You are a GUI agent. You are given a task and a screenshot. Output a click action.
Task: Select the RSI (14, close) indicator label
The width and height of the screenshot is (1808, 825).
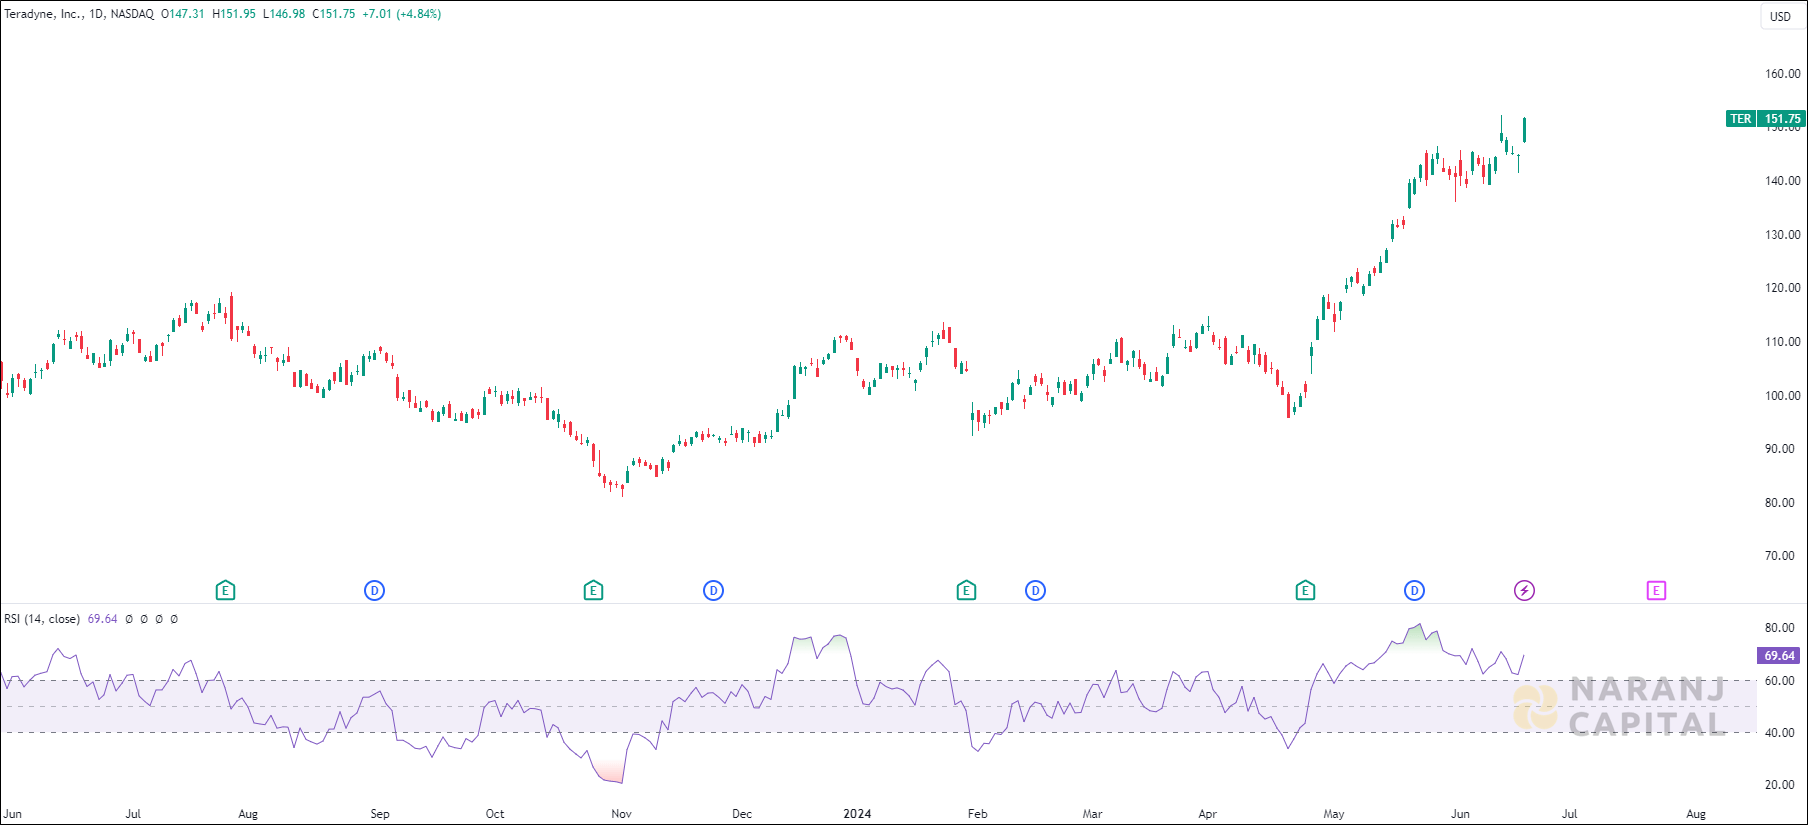click(42, 619)
